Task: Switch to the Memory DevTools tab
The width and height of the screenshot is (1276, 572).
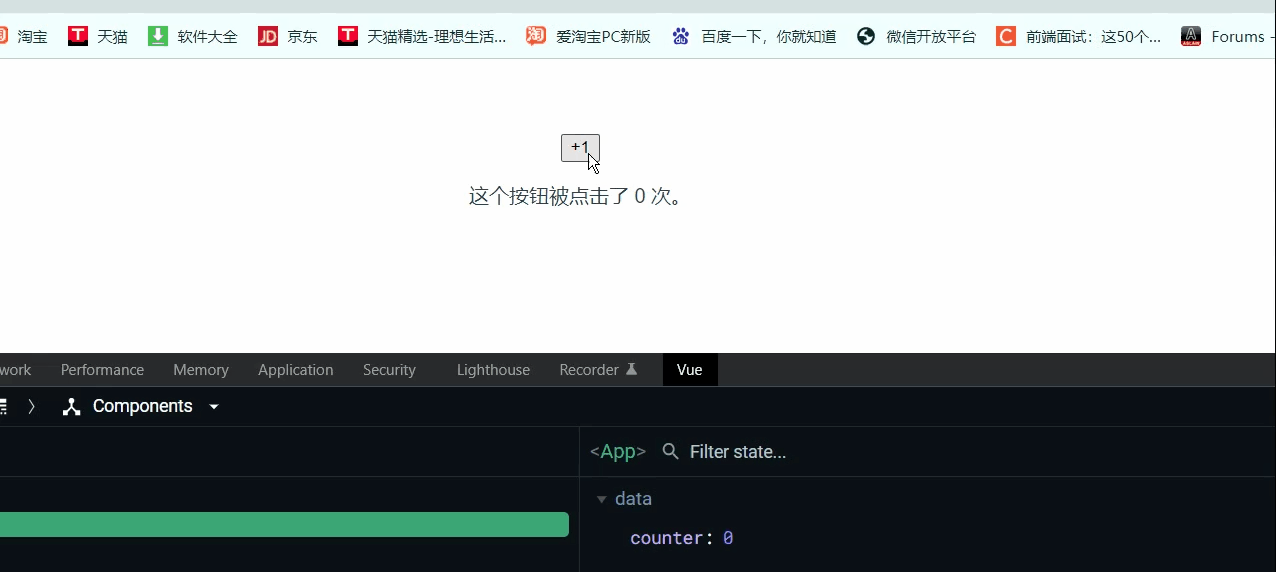Action: 201,370
